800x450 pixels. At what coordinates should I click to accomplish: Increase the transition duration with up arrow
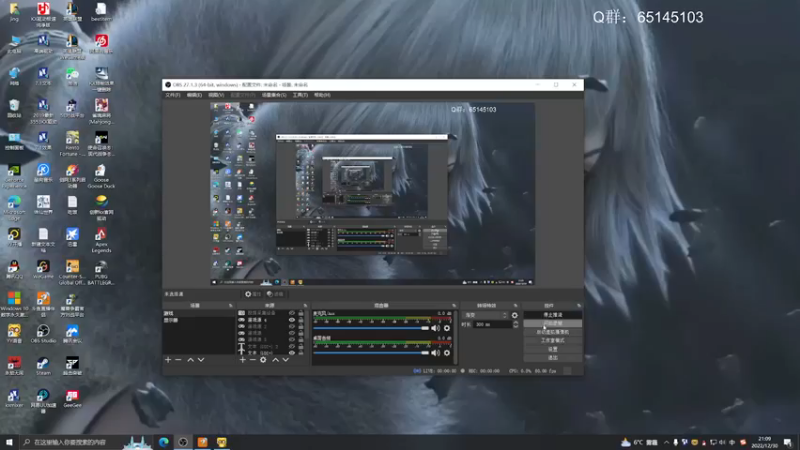[515, 322]
